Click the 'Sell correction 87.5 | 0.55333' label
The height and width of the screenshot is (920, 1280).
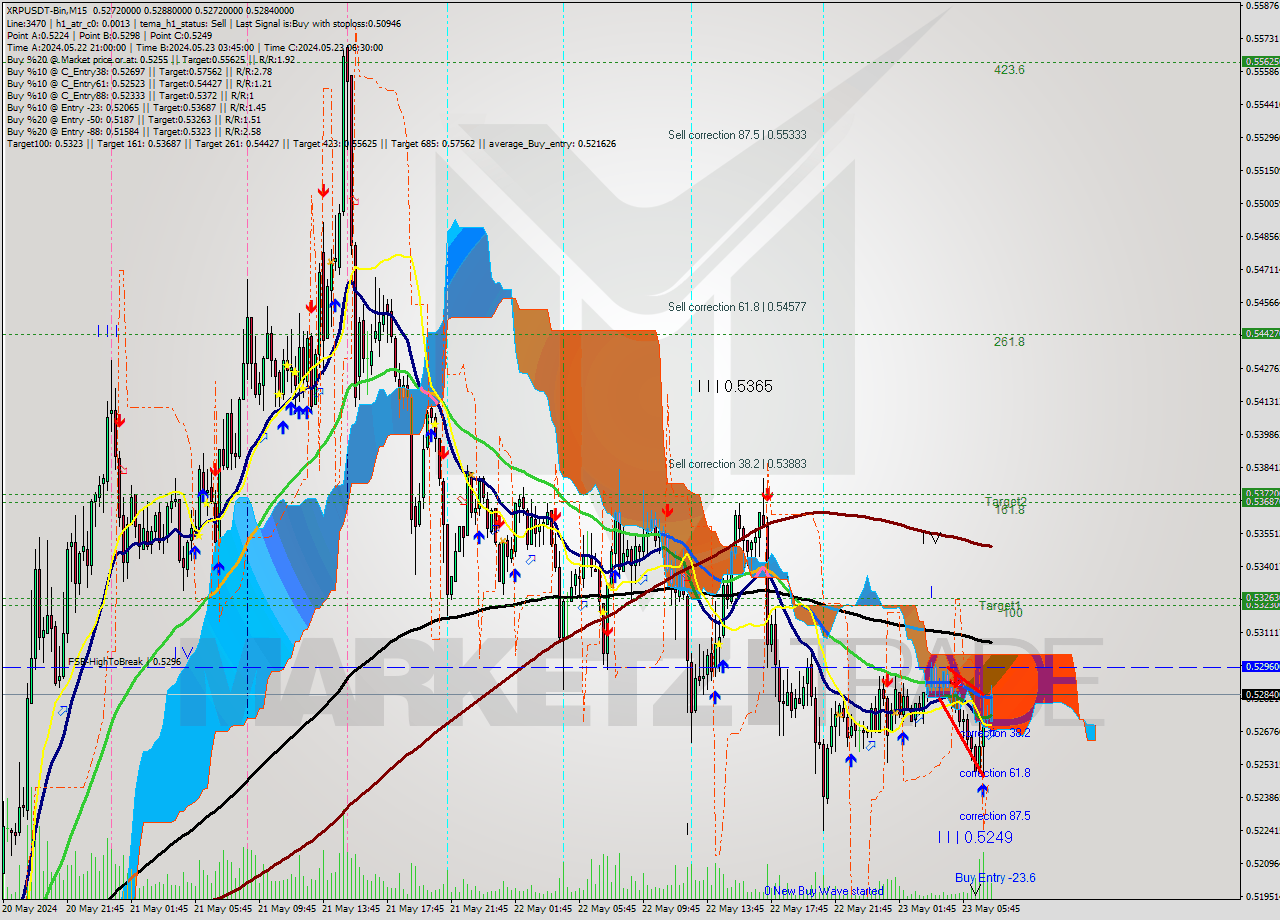pyautogui.click(x=737, y=135)
